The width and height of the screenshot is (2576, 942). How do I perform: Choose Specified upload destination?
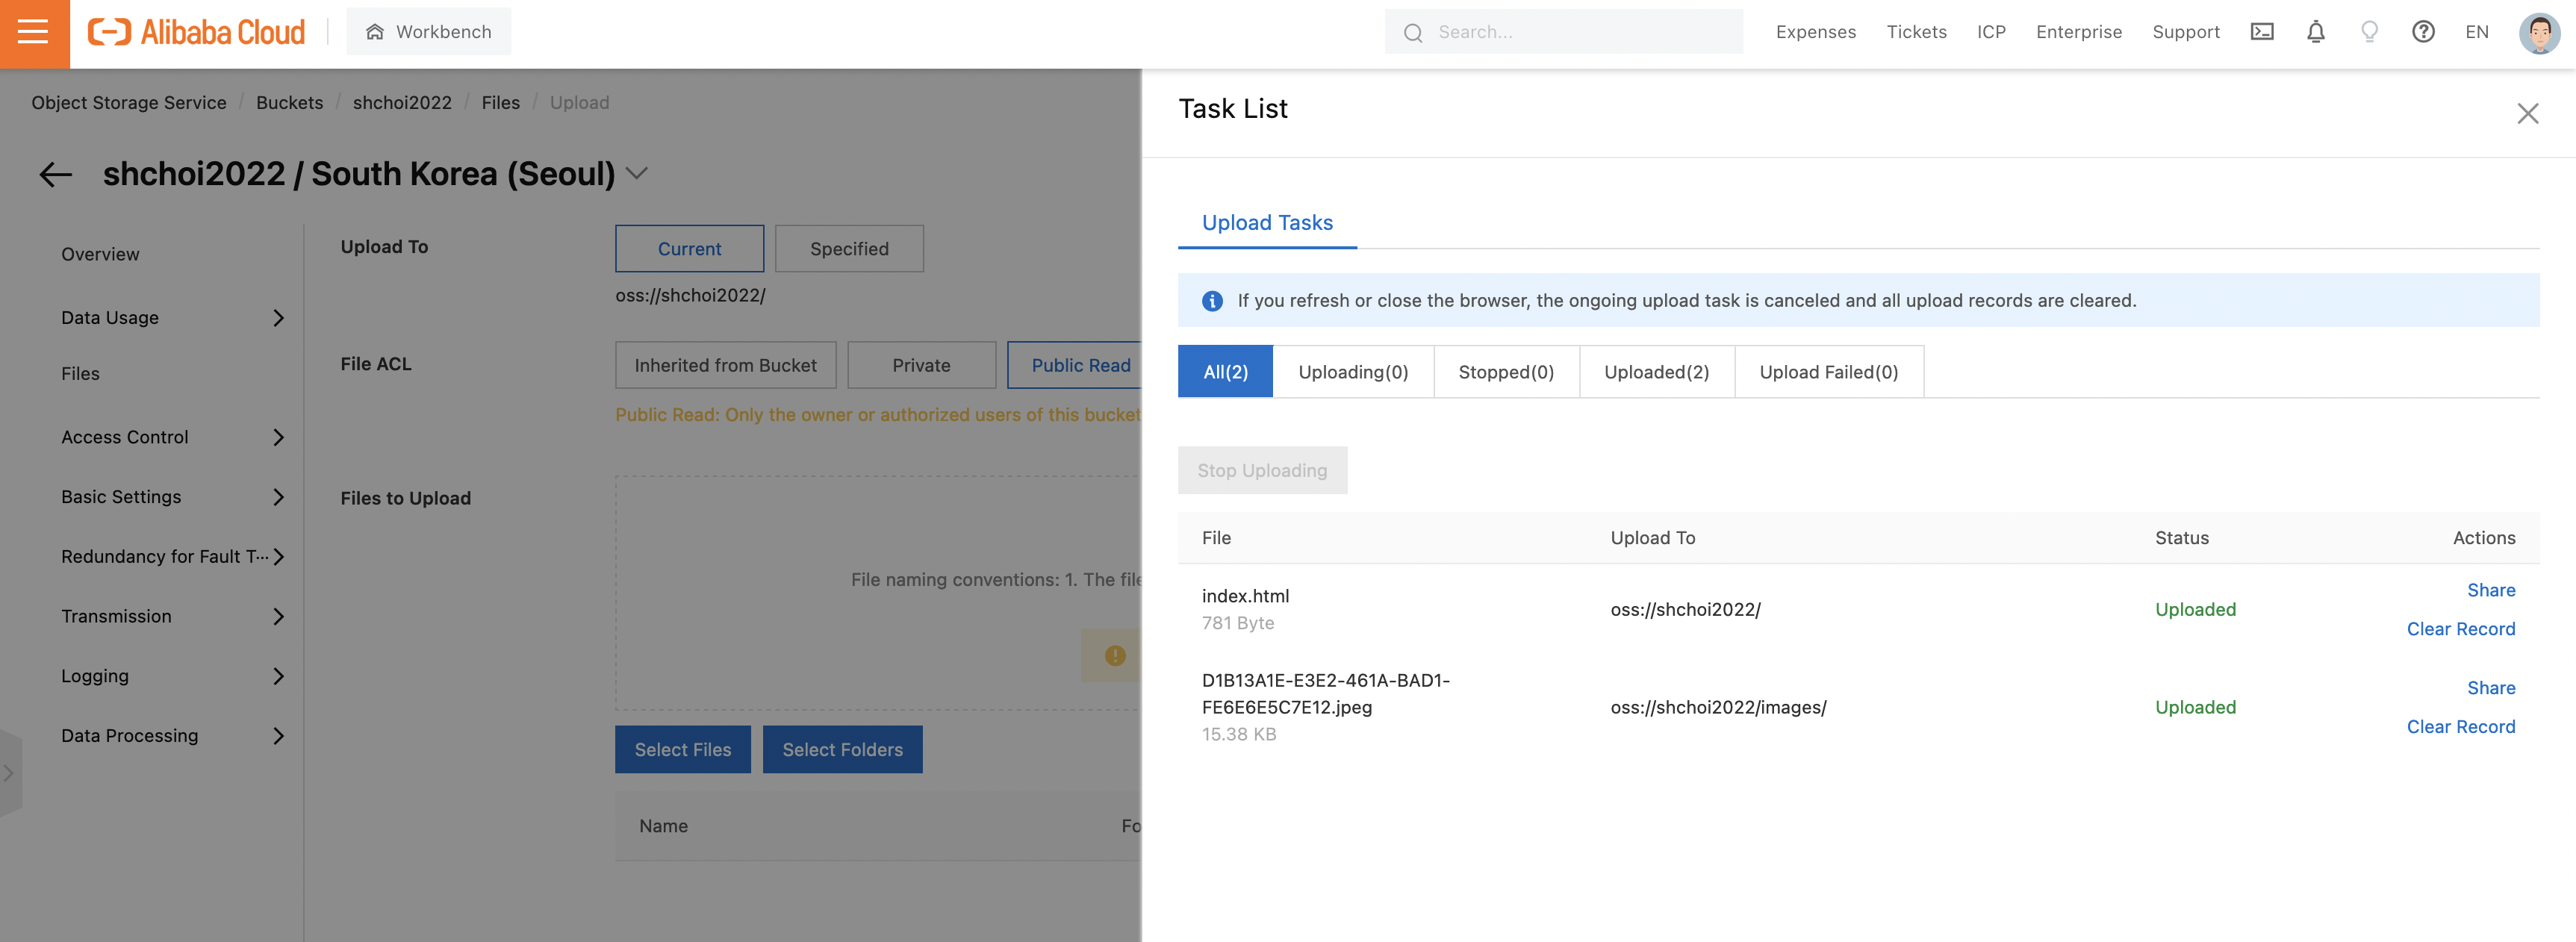click(849, 249)
